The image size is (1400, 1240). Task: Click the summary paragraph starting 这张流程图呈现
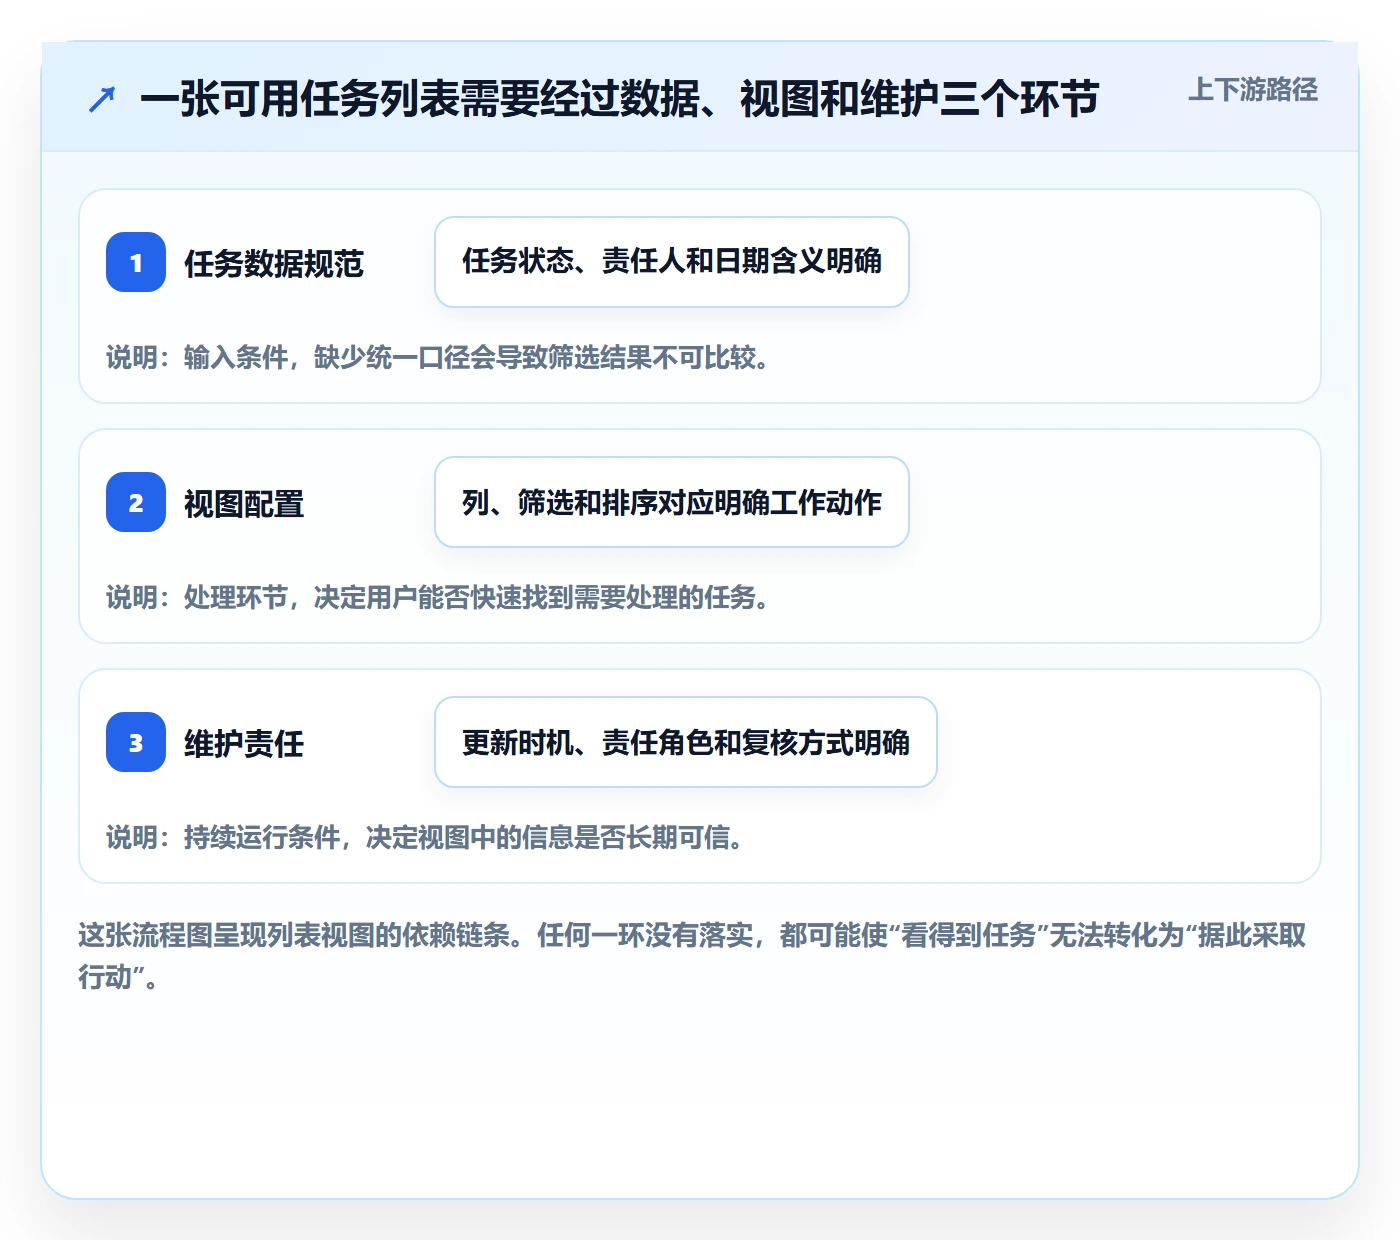(693, 956)
